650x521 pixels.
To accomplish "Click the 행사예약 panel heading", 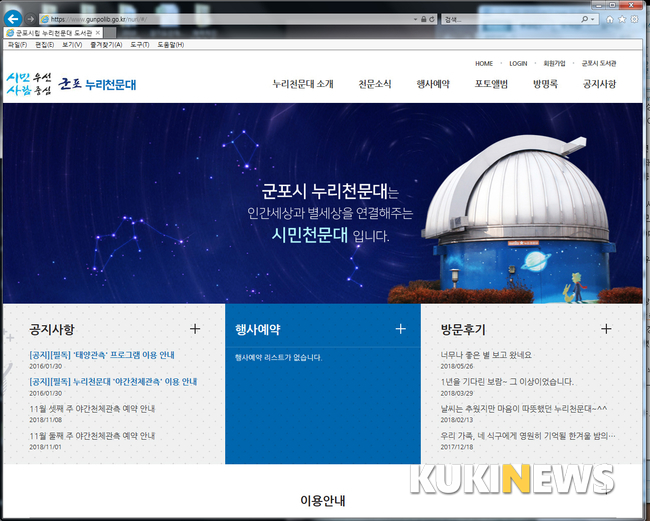I will point(258,330).
